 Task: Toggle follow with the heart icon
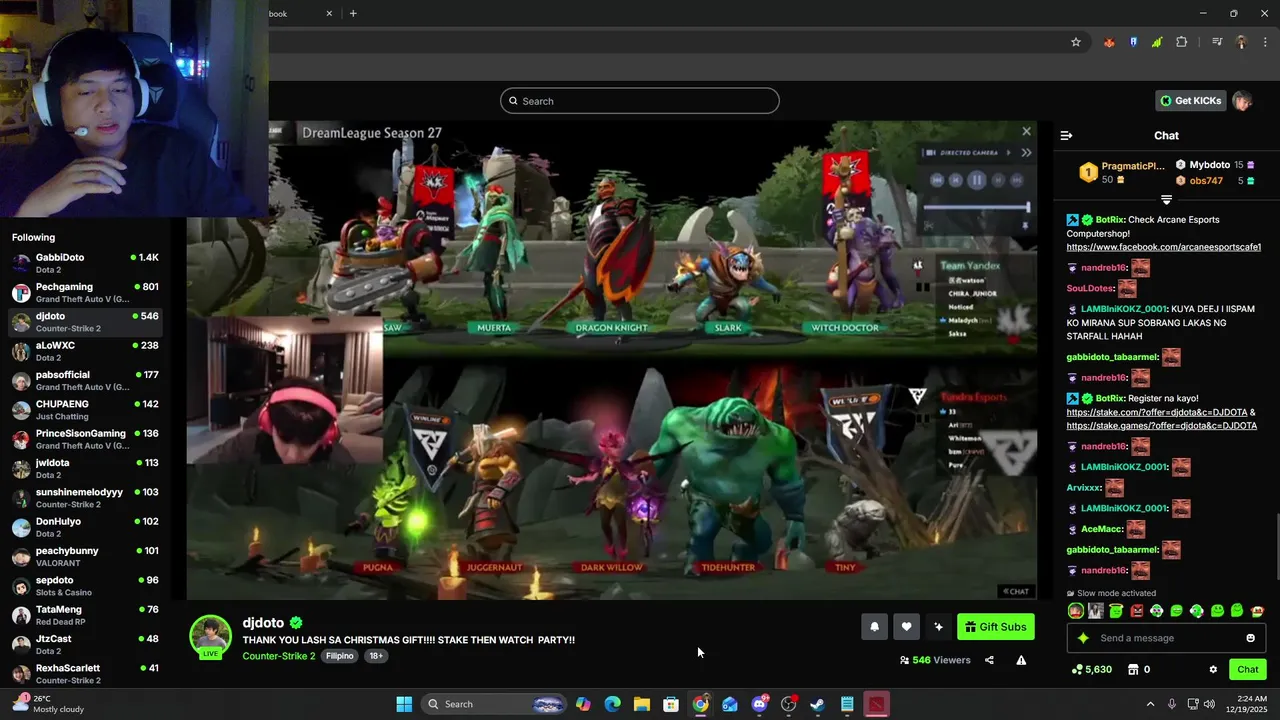click(x=906, y=627)
